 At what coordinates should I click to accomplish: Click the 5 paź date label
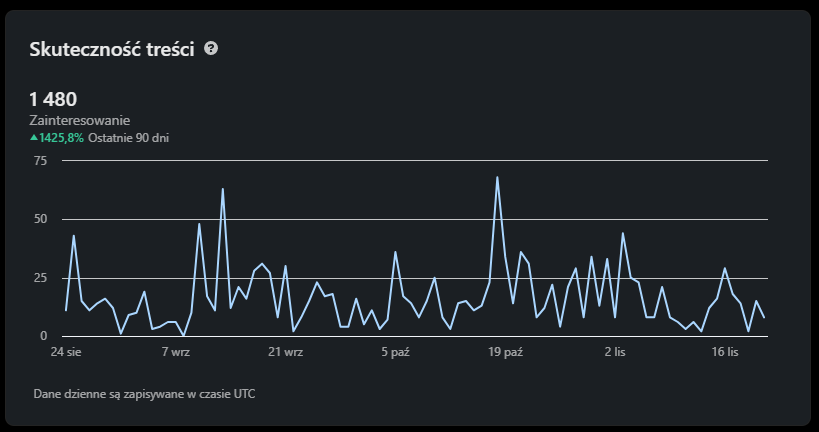pos(395,353)
